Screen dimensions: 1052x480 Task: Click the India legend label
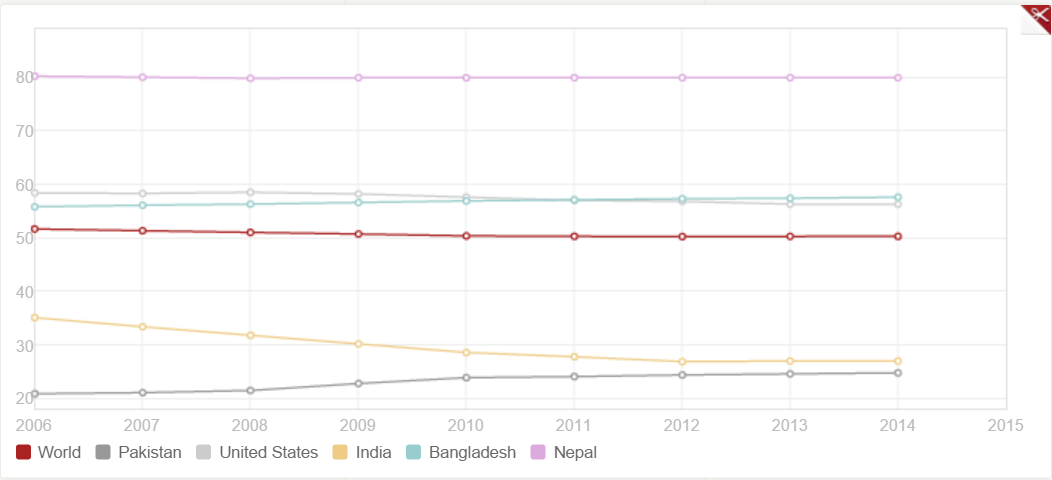coord(373,453)
